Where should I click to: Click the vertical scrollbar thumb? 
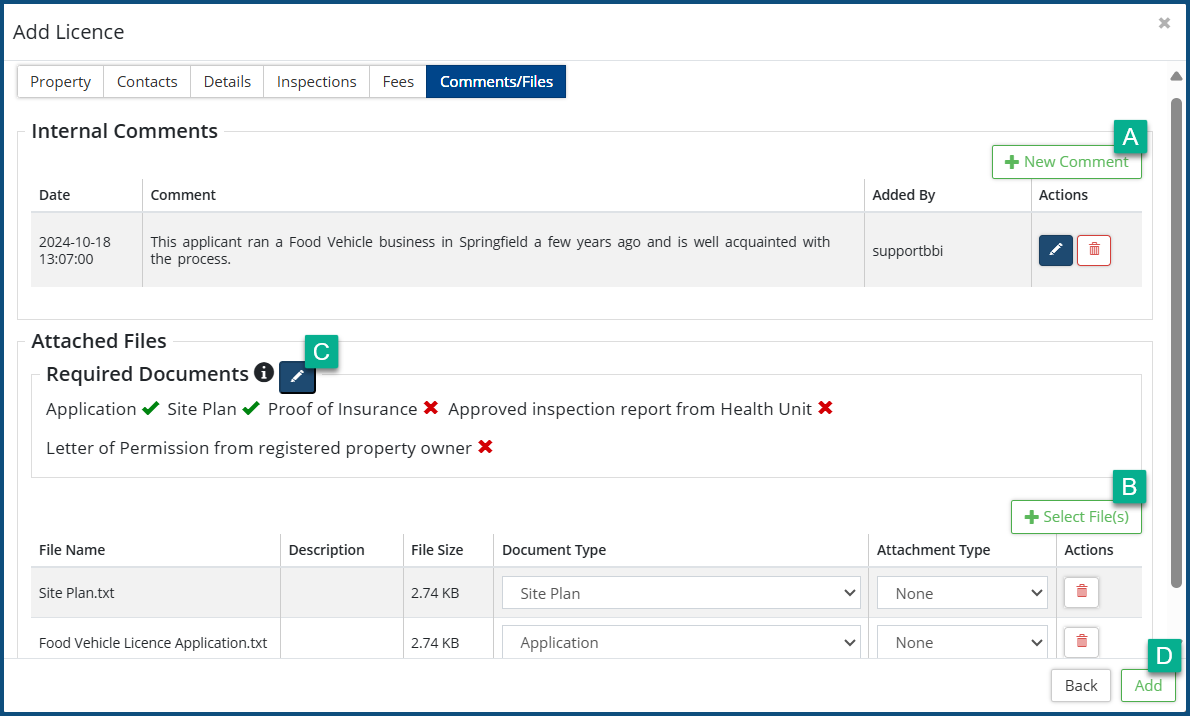(1176, 342)
